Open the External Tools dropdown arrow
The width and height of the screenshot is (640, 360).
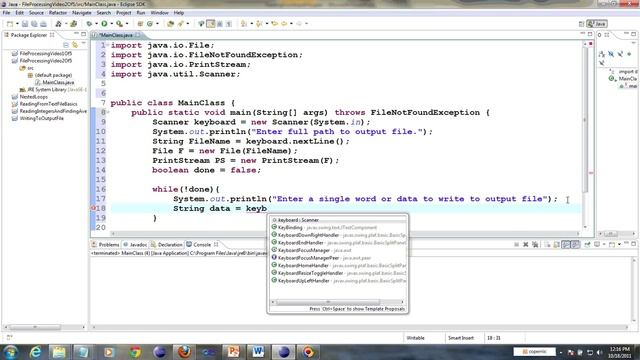click(127, 24)
